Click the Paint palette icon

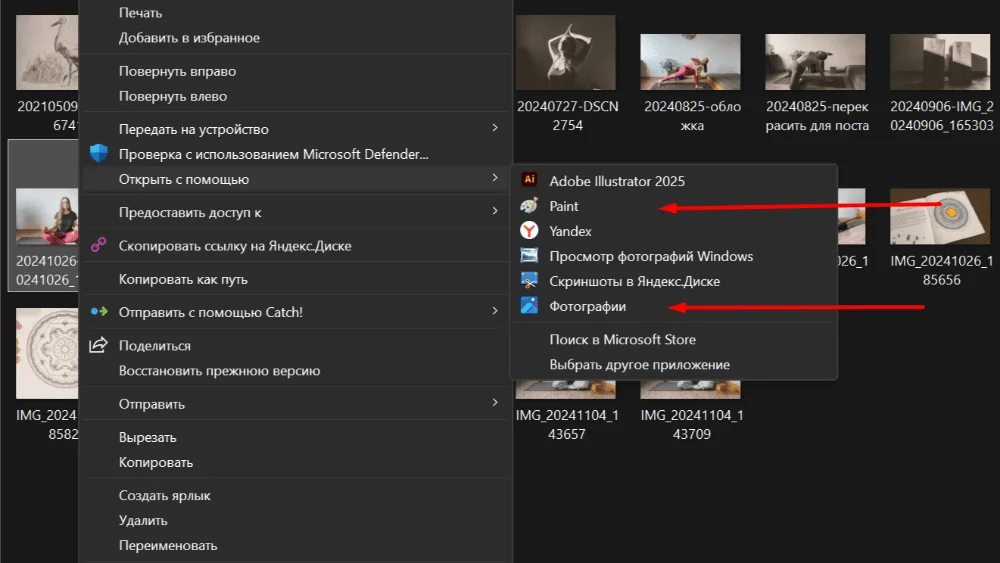coord(530,206)
